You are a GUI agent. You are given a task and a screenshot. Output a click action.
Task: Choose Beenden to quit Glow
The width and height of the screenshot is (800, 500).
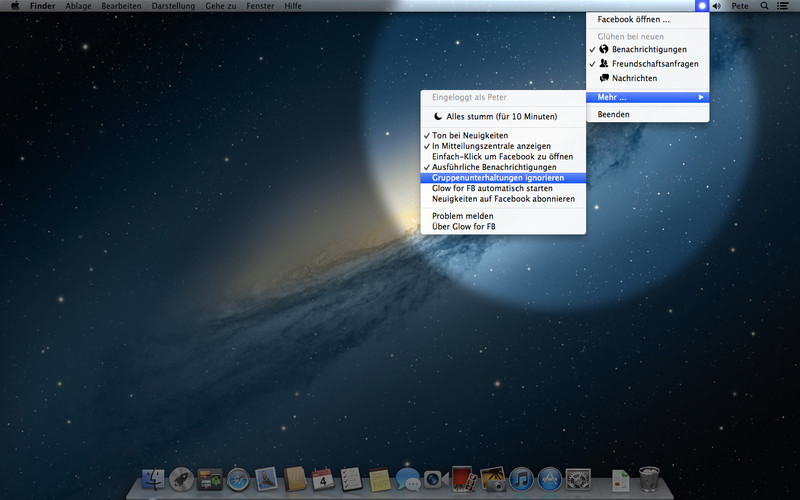point(647,114)
